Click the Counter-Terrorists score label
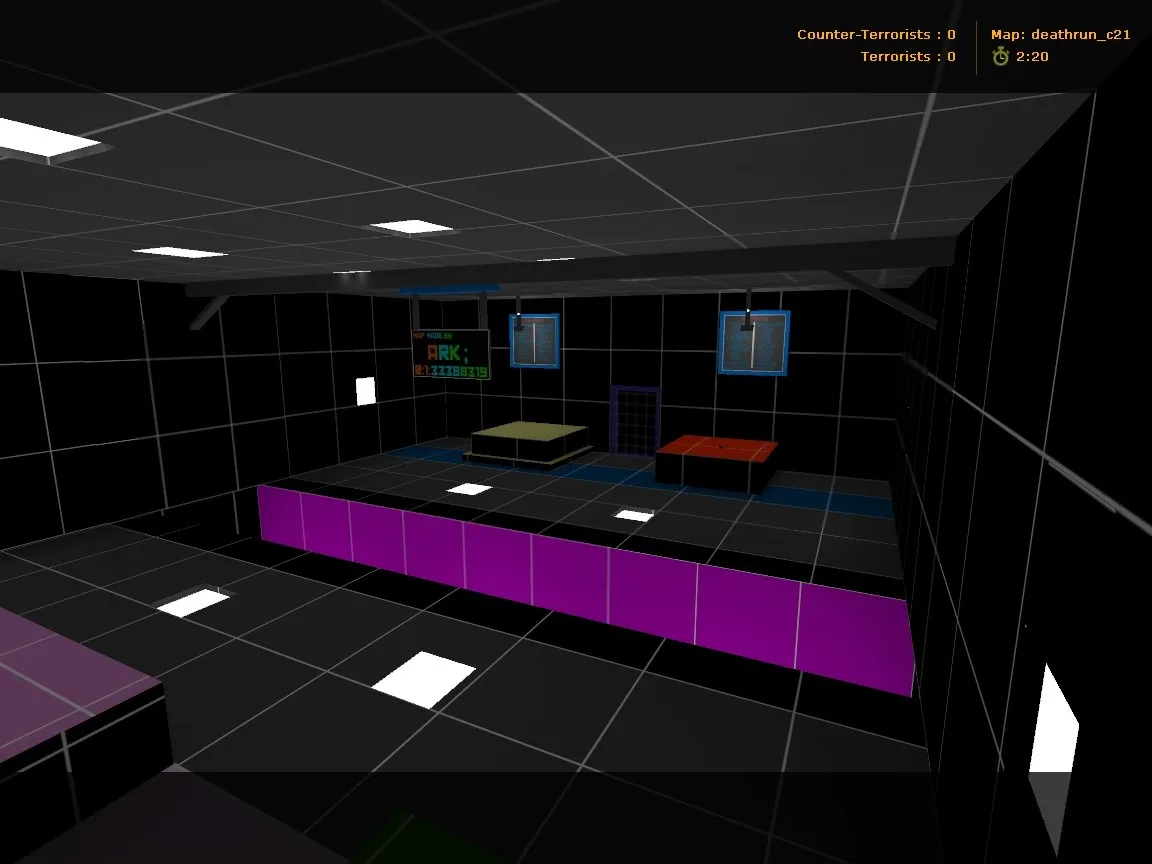Image resolution: width=1152 pixels, height=864 pixels. coord(875,34)
